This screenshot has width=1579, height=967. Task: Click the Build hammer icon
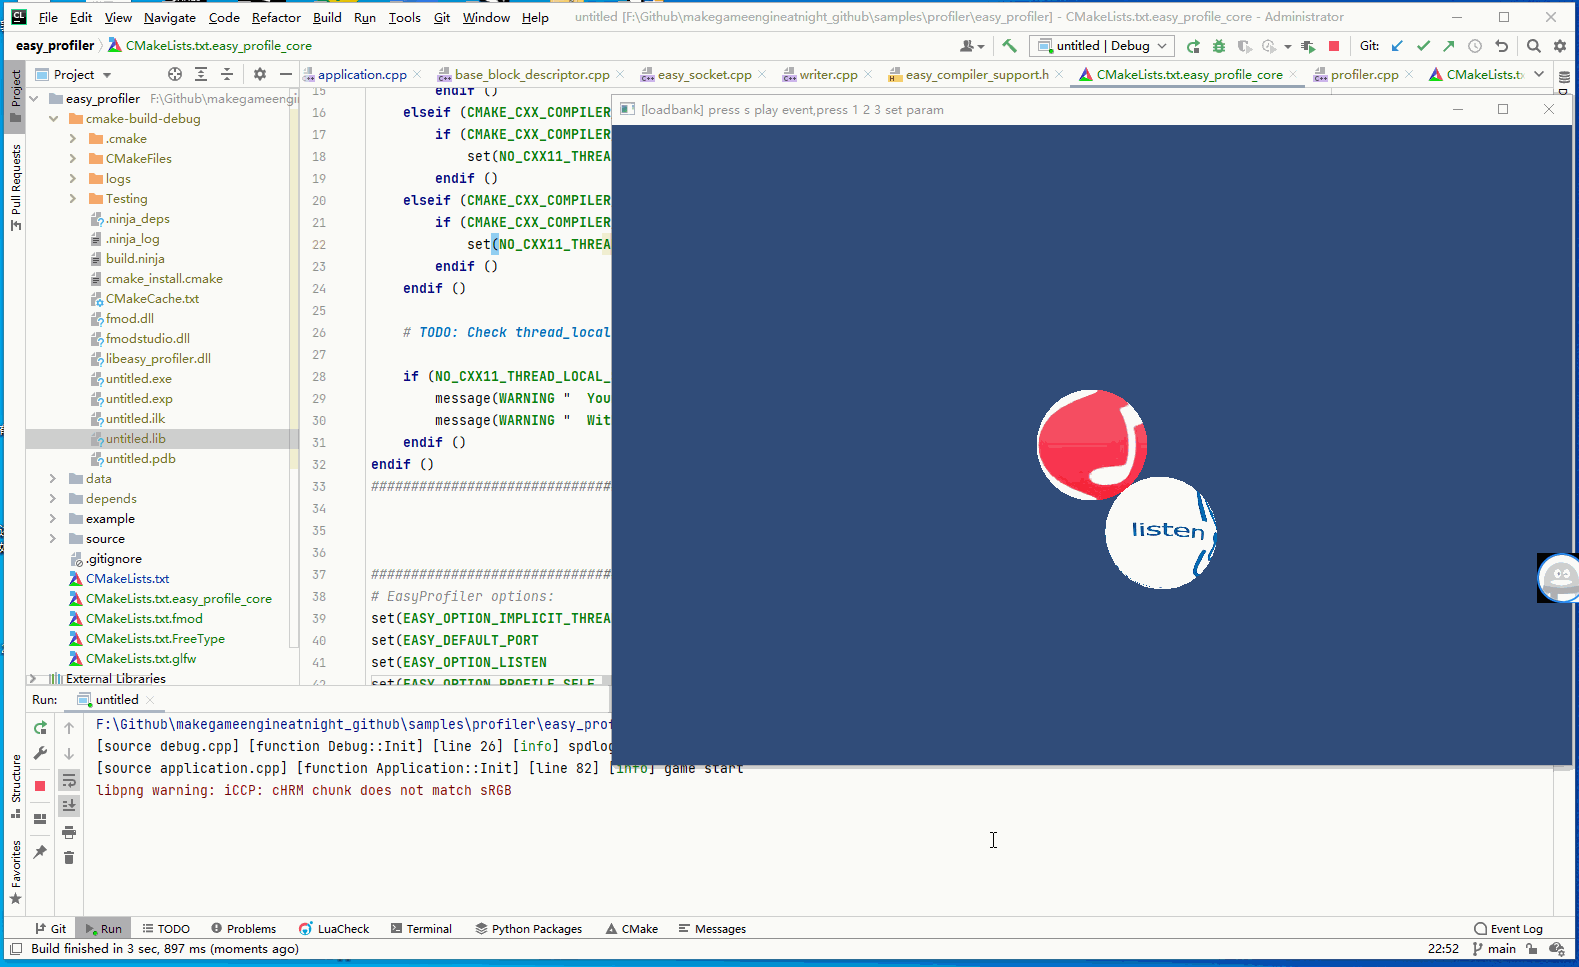(1009, 46)
